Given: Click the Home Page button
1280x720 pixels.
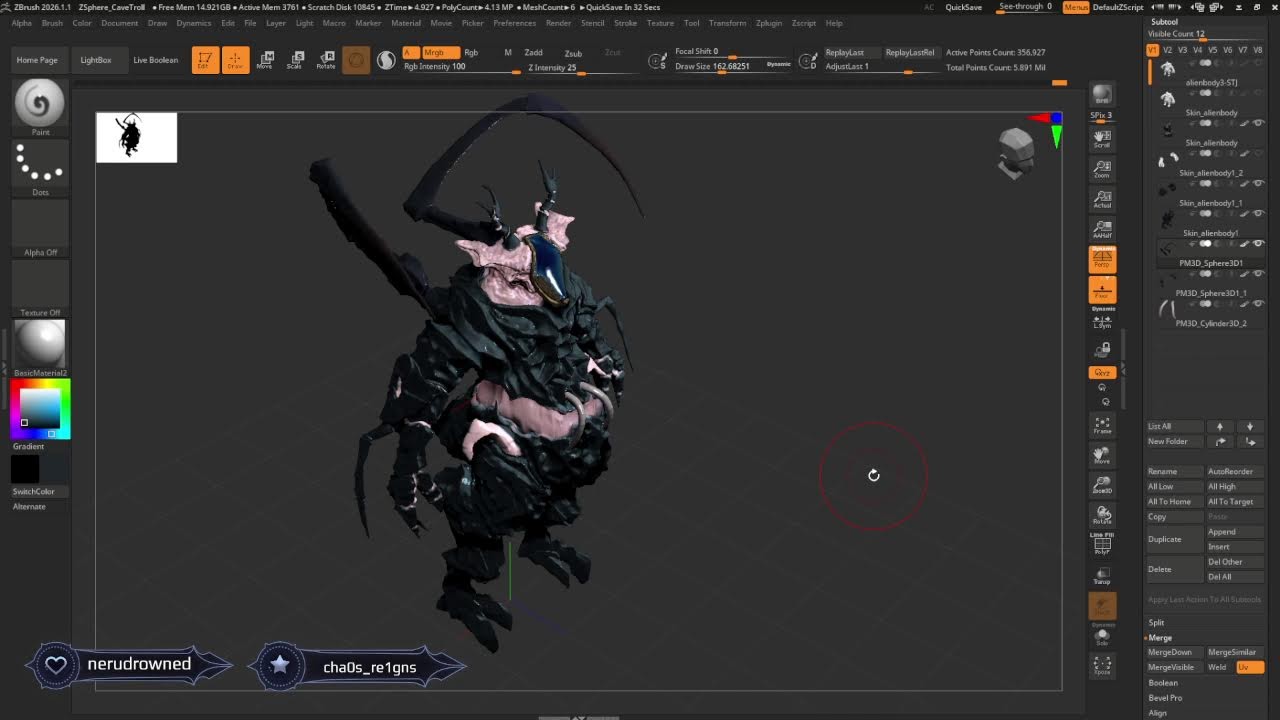Looking at the screenshot, I should tap(37, 60).
